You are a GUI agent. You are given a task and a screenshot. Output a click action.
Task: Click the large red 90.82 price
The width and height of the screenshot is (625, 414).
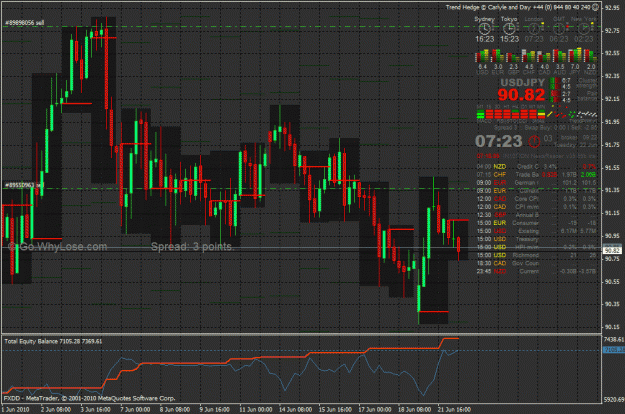click(521, 95)
